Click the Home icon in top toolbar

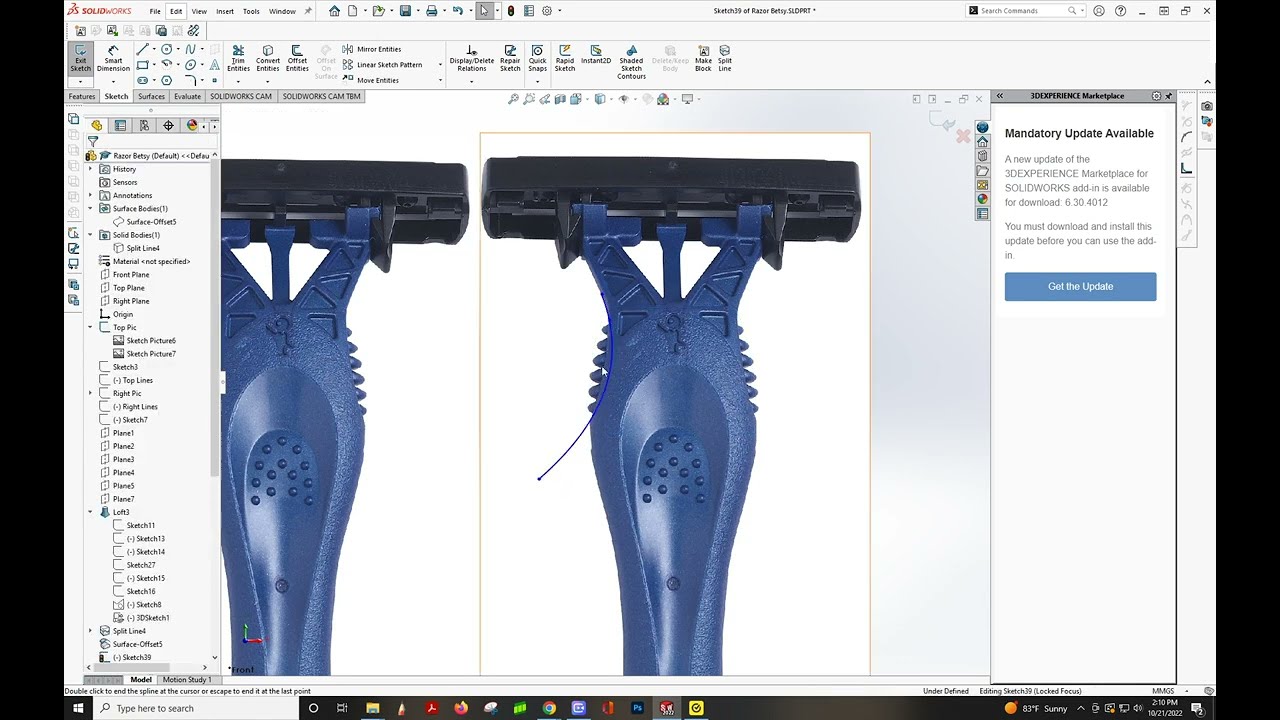(334, 11)
